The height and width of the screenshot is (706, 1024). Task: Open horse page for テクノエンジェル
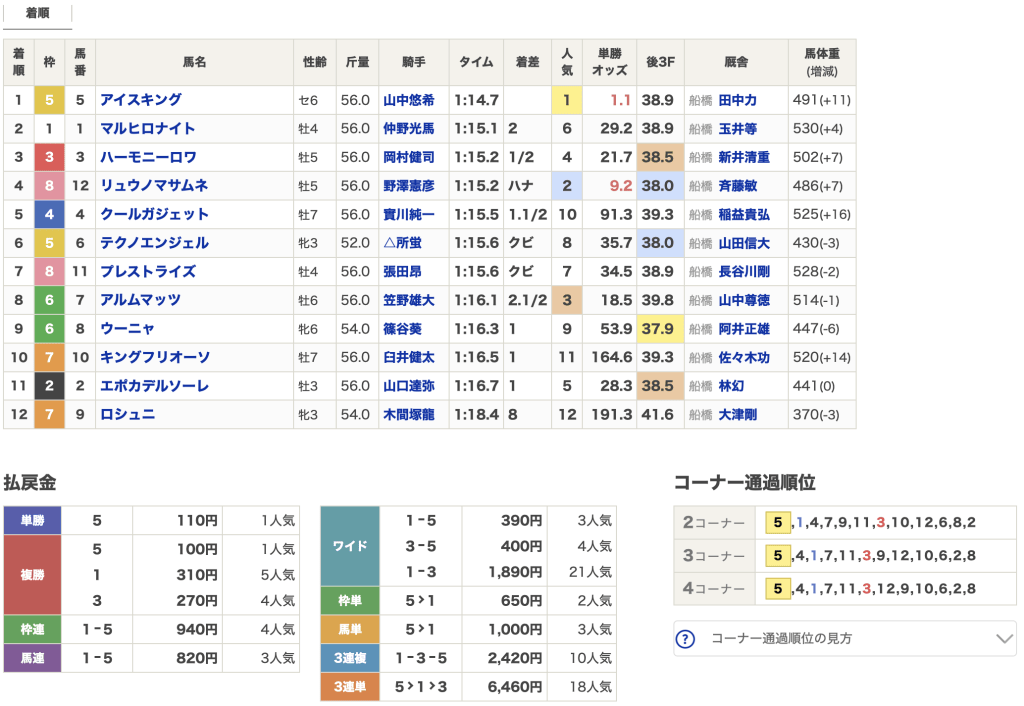[x=154, y=243]
